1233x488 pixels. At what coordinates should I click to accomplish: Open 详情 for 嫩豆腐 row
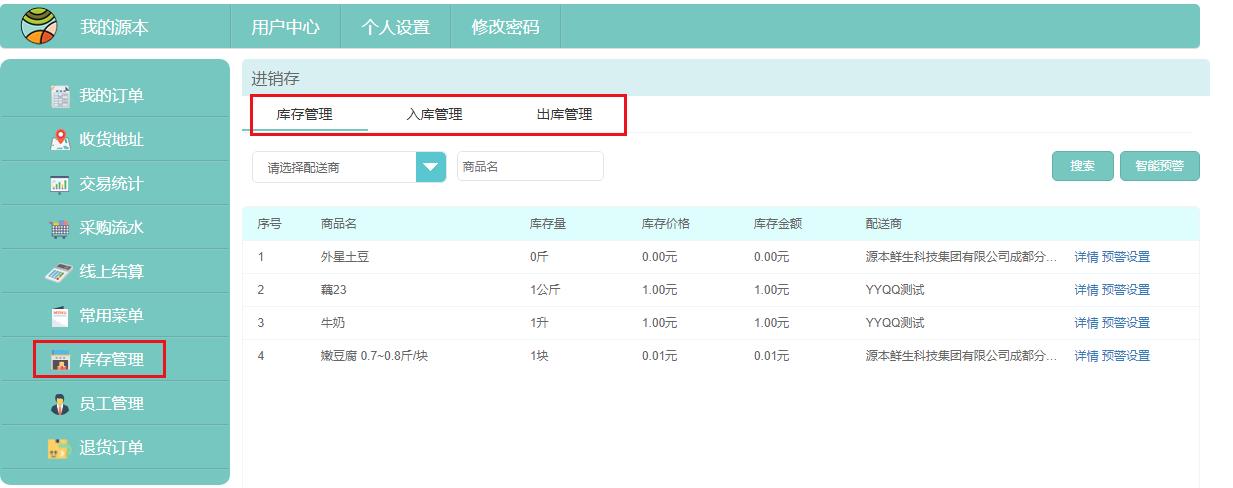(1086, 356)
